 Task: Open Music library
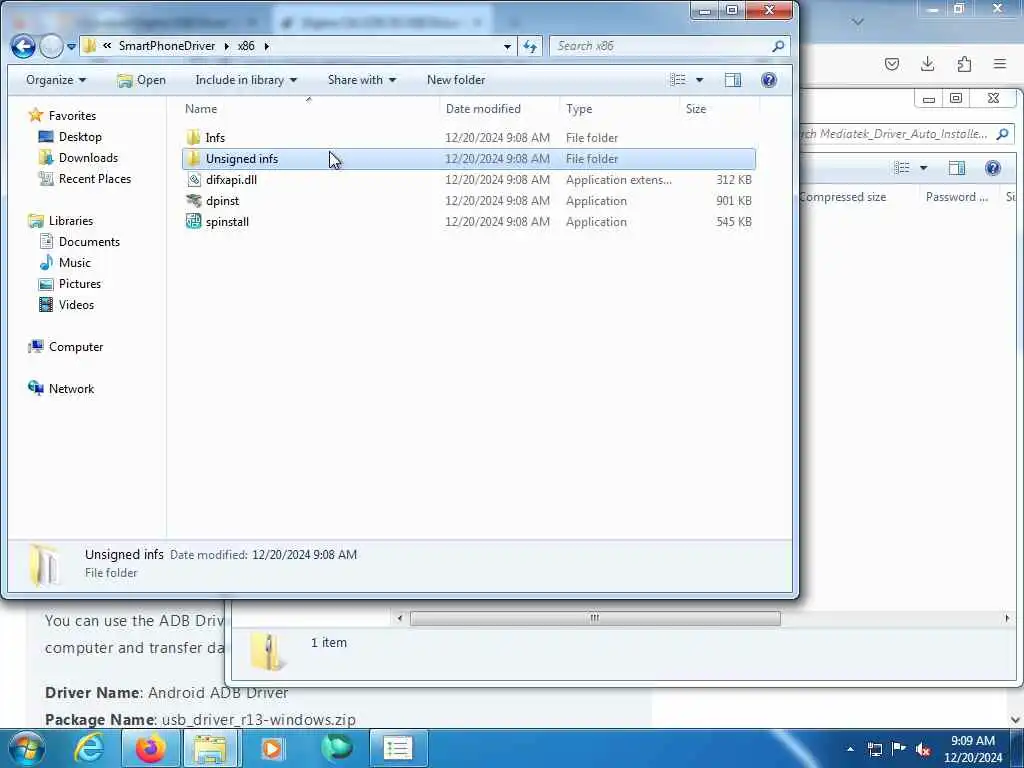click(74, 263)
